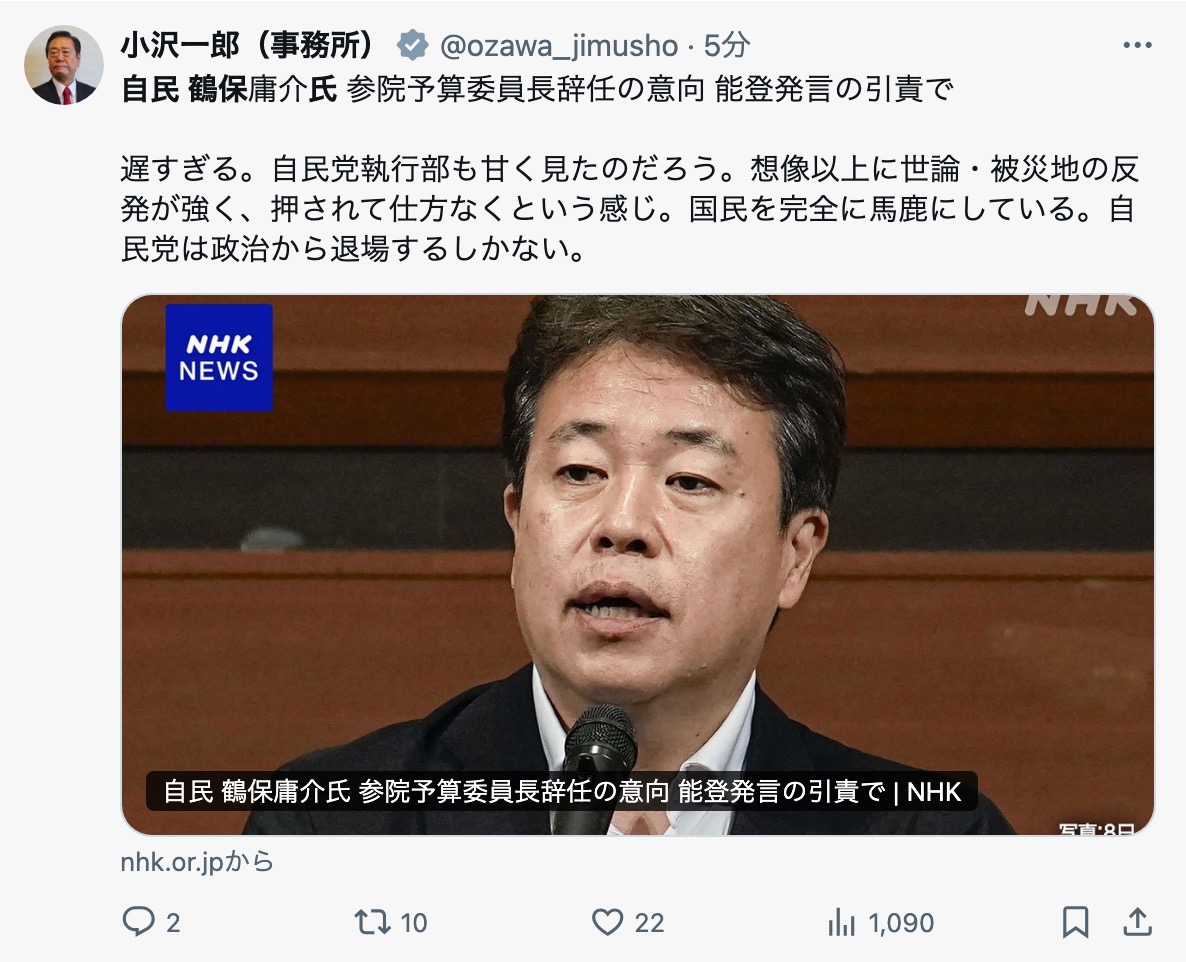Image resolution: width=1186 pixels, height=962 pixels.
Task: Follow the nhk.or.jpから source link
Action: 197,861
